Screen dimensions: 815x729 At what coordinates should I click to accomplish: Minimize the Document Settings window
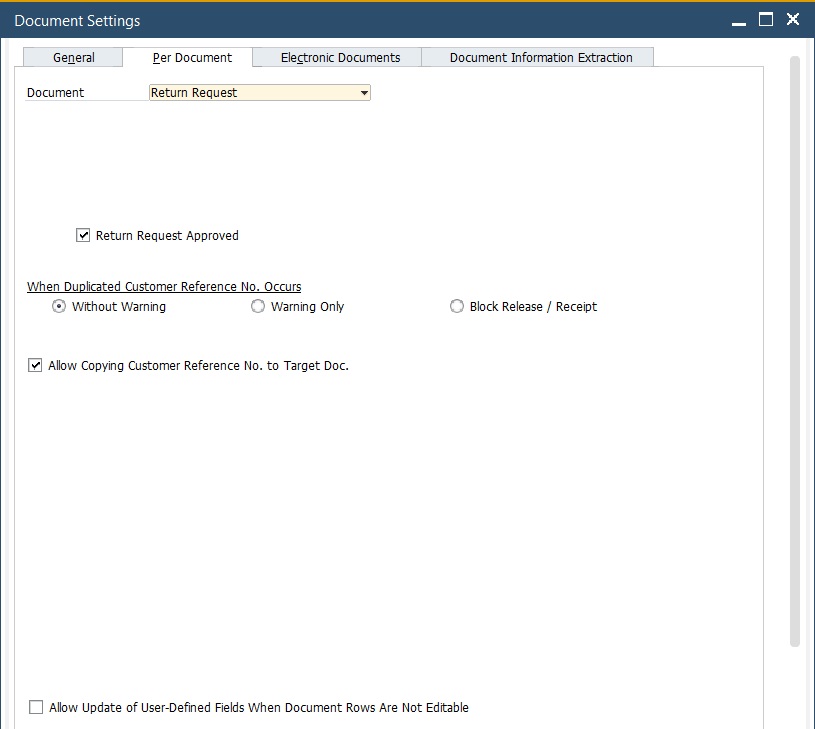(738, 20)
